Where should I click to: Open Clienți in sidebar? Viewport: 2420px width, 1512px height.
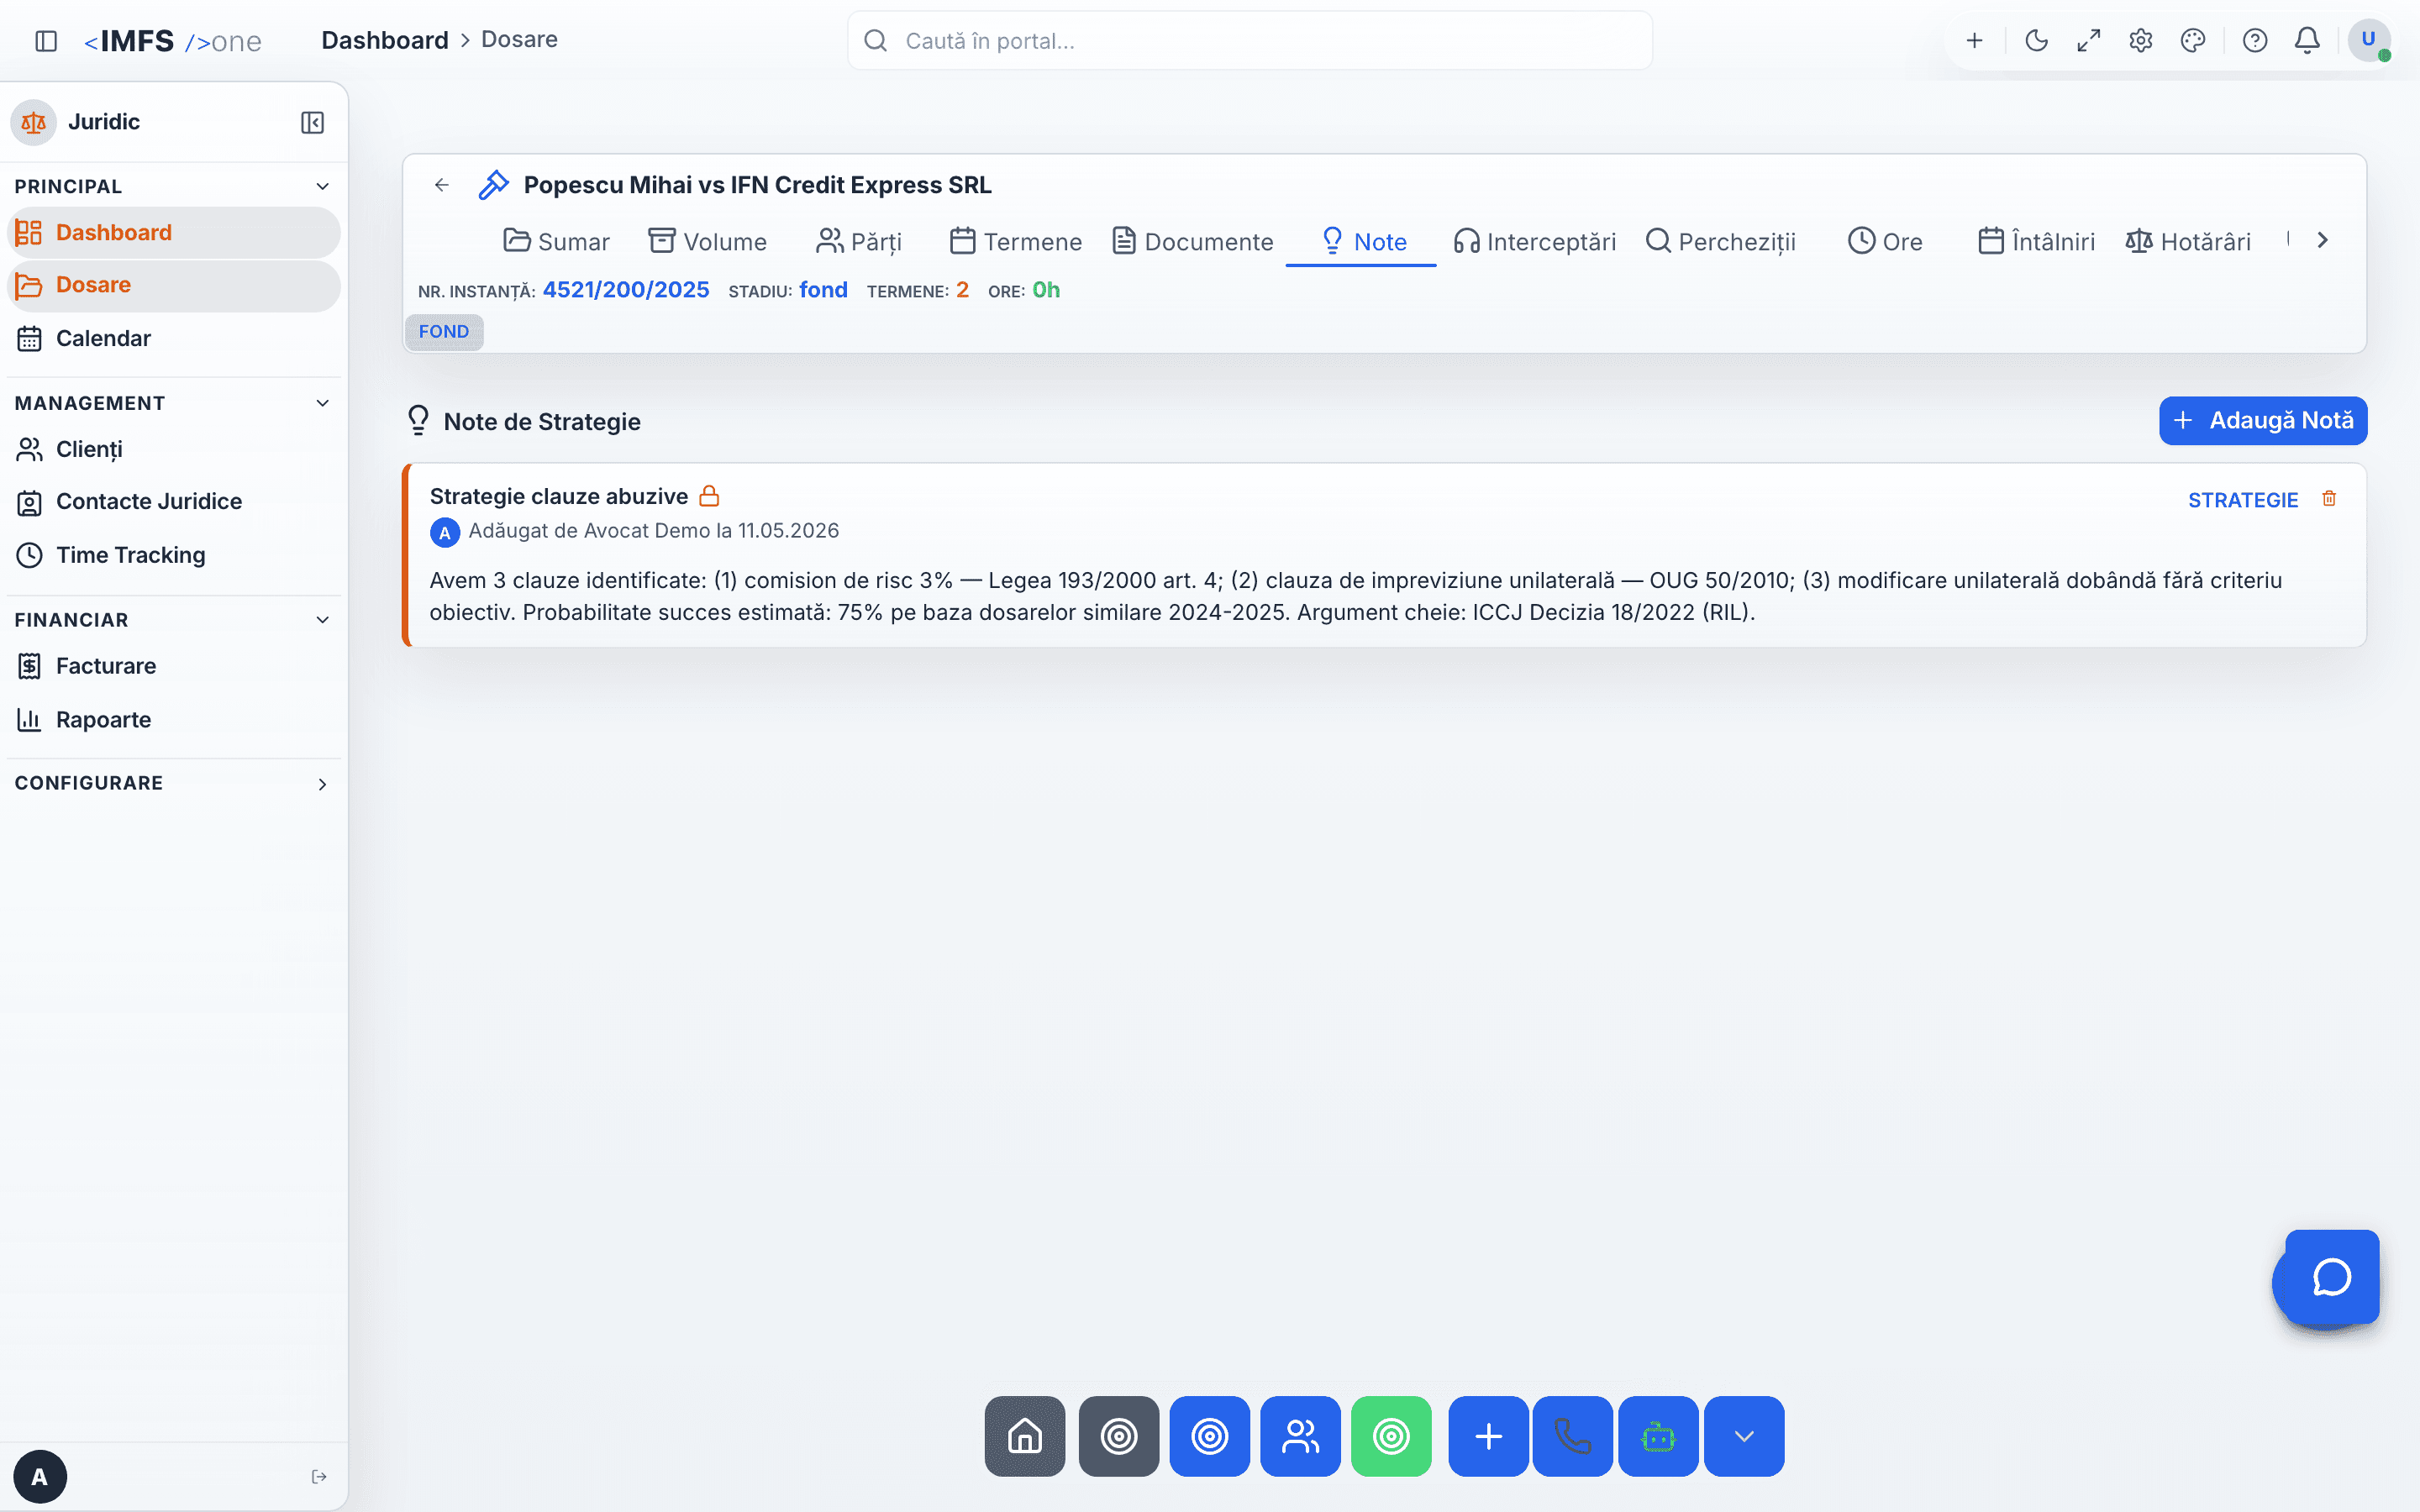click(x=174, y=449)
